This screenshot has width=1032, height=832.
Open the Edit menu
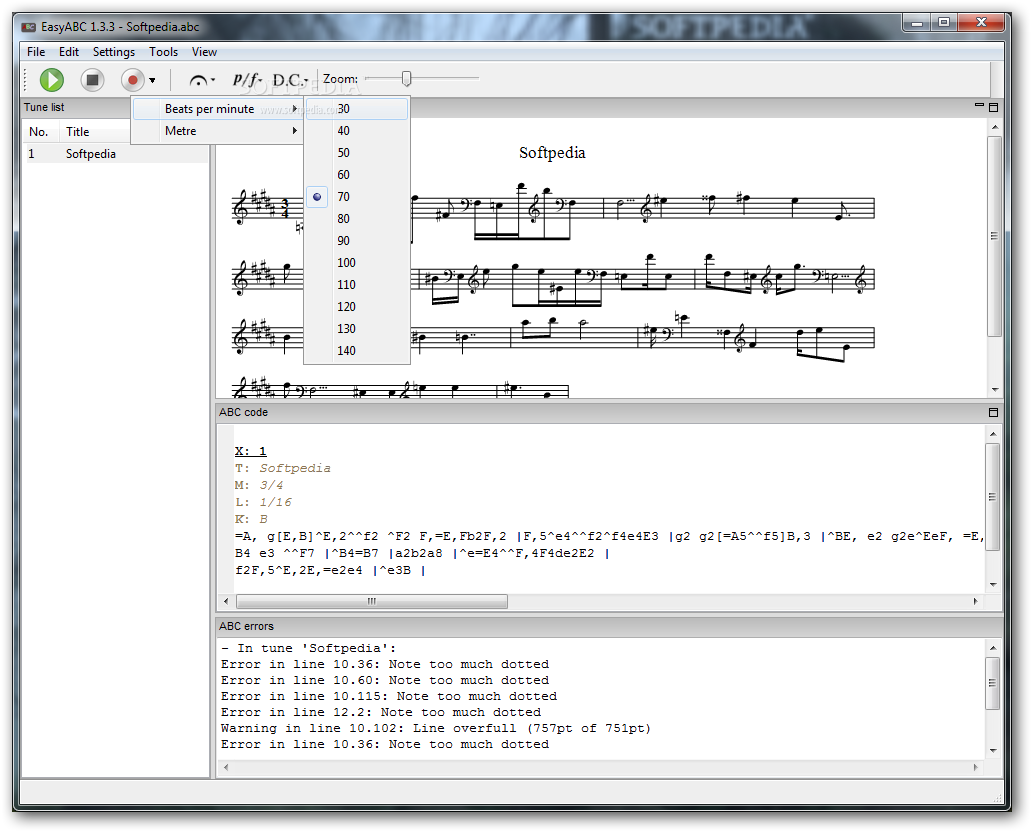[x=68, y=52]
